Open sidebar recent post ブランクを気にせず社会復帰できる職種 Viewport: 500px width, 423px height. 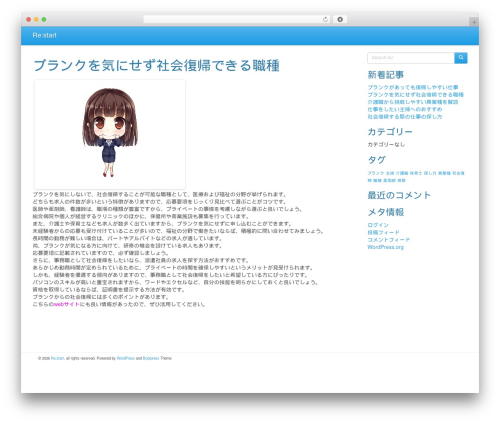tap(415, 95)
